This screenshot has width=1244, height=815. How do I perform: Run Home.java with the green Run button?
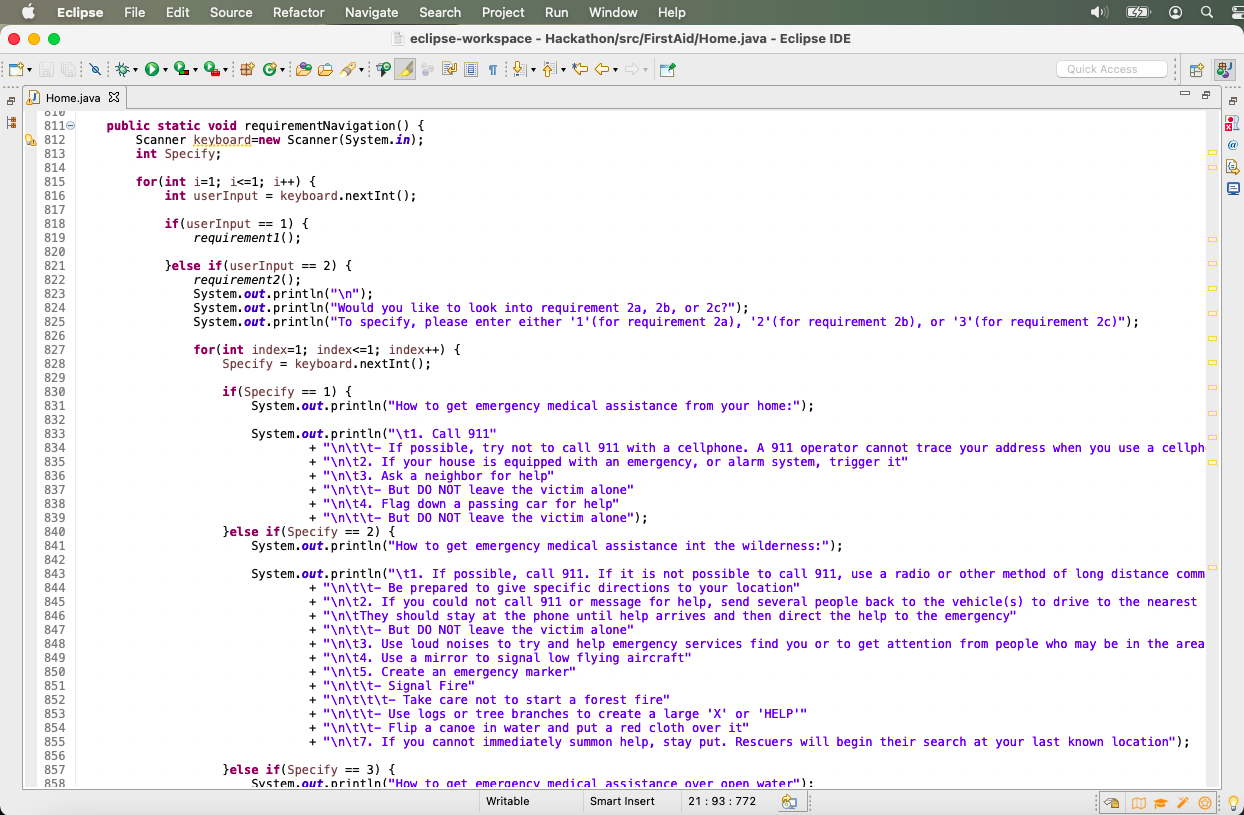tap(152, 70)
